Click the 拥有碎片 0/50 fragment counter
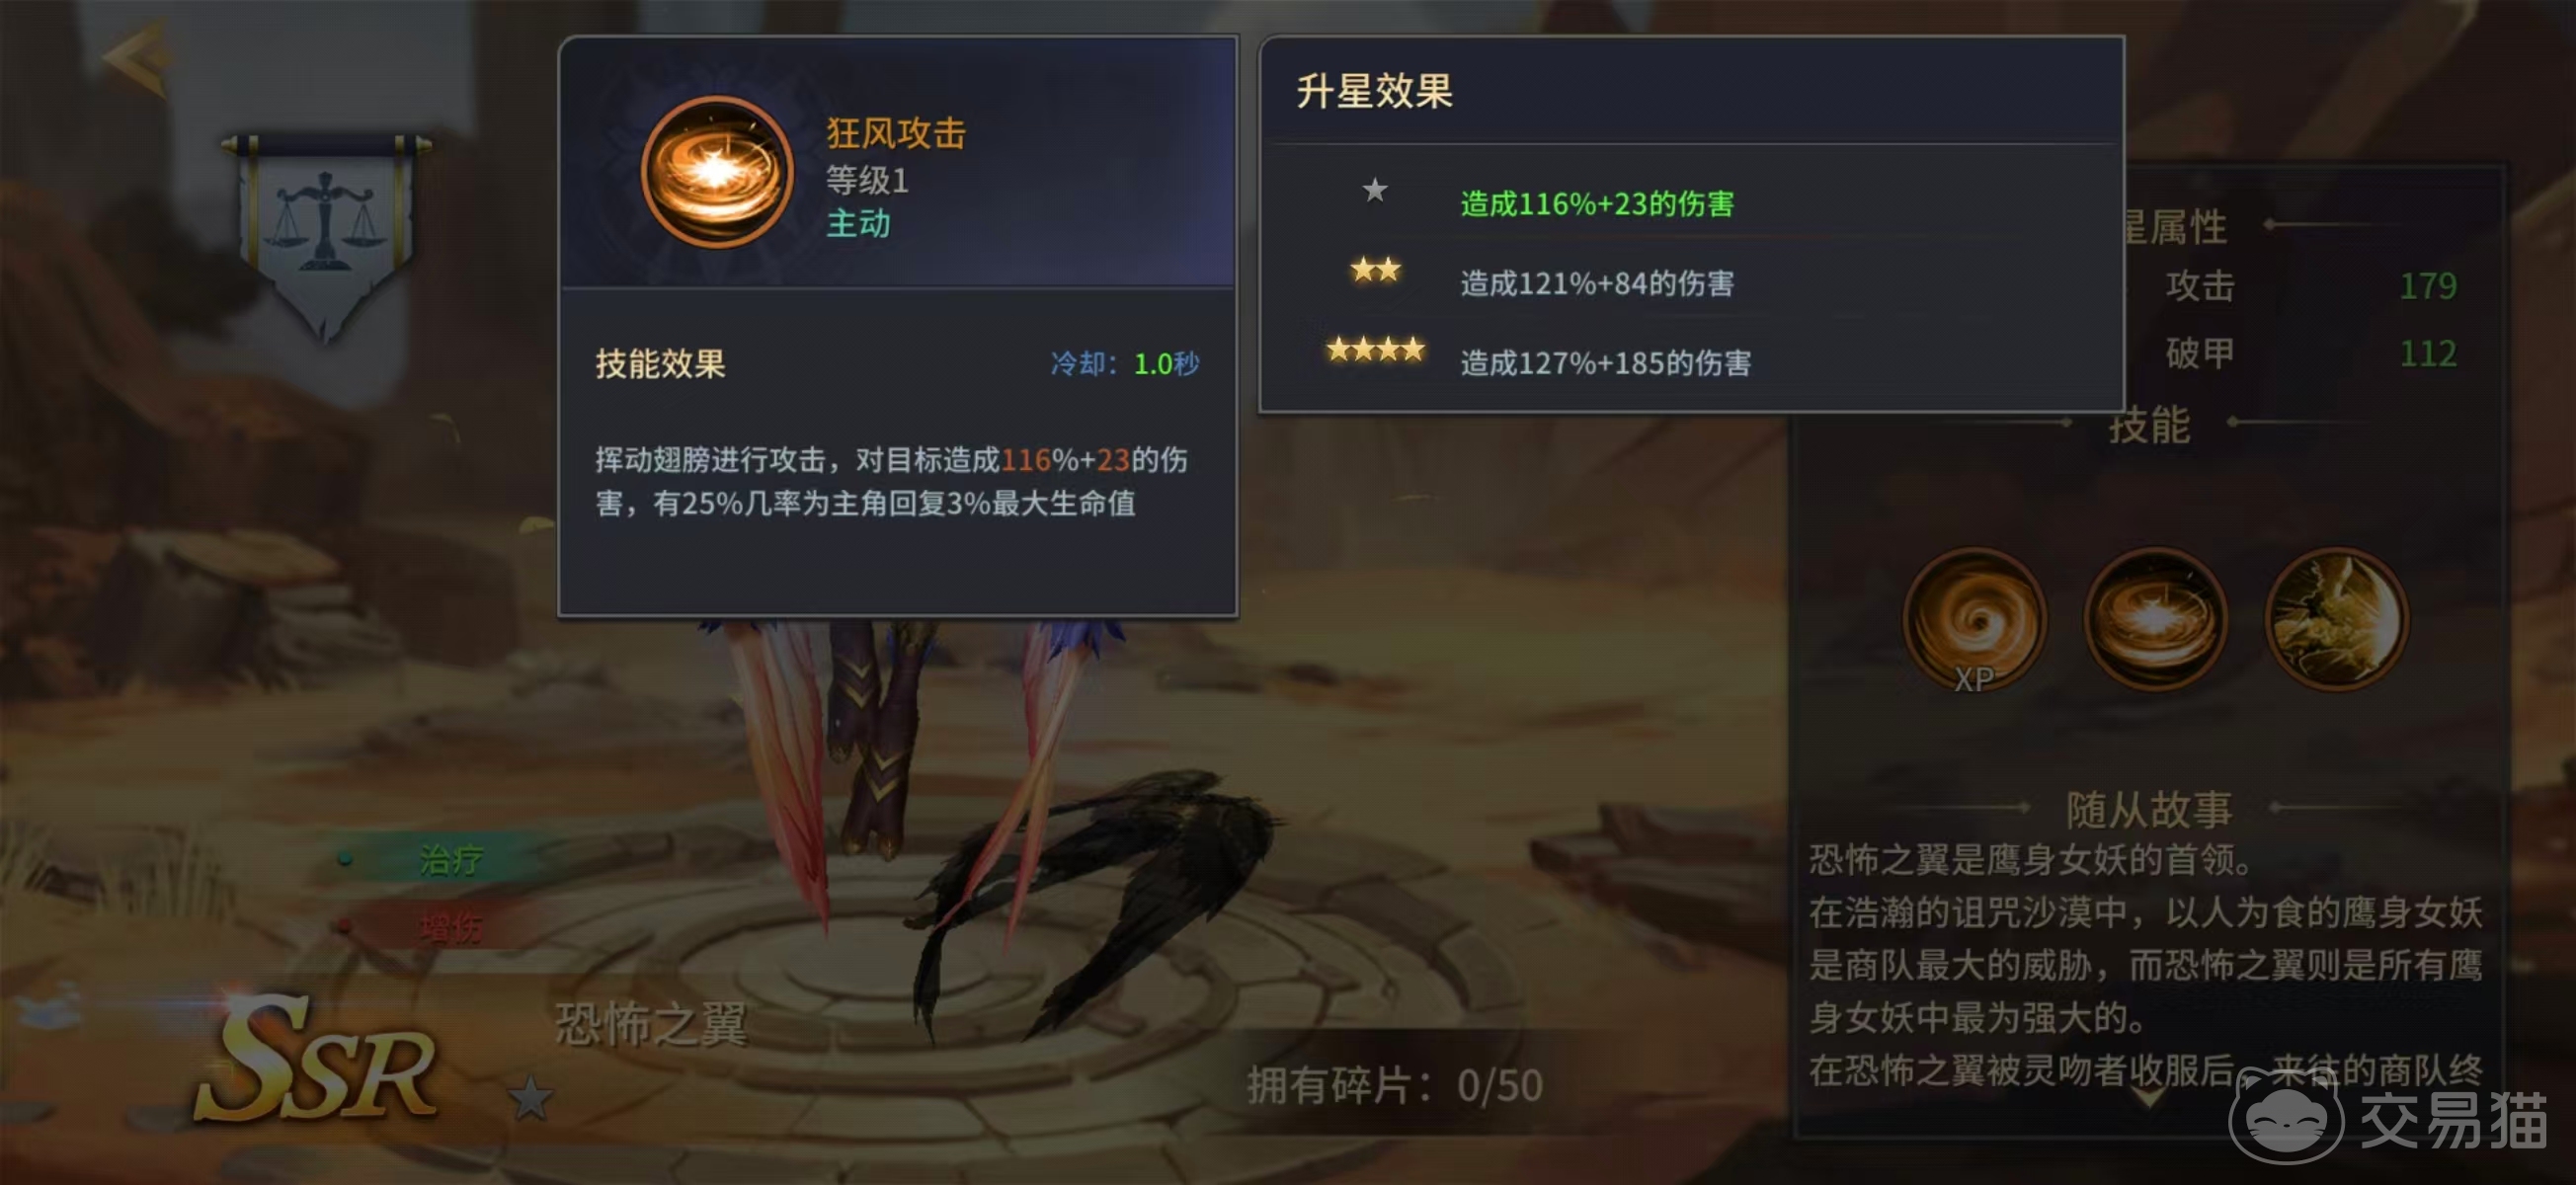2576x1185 pixels. 1395,1085
